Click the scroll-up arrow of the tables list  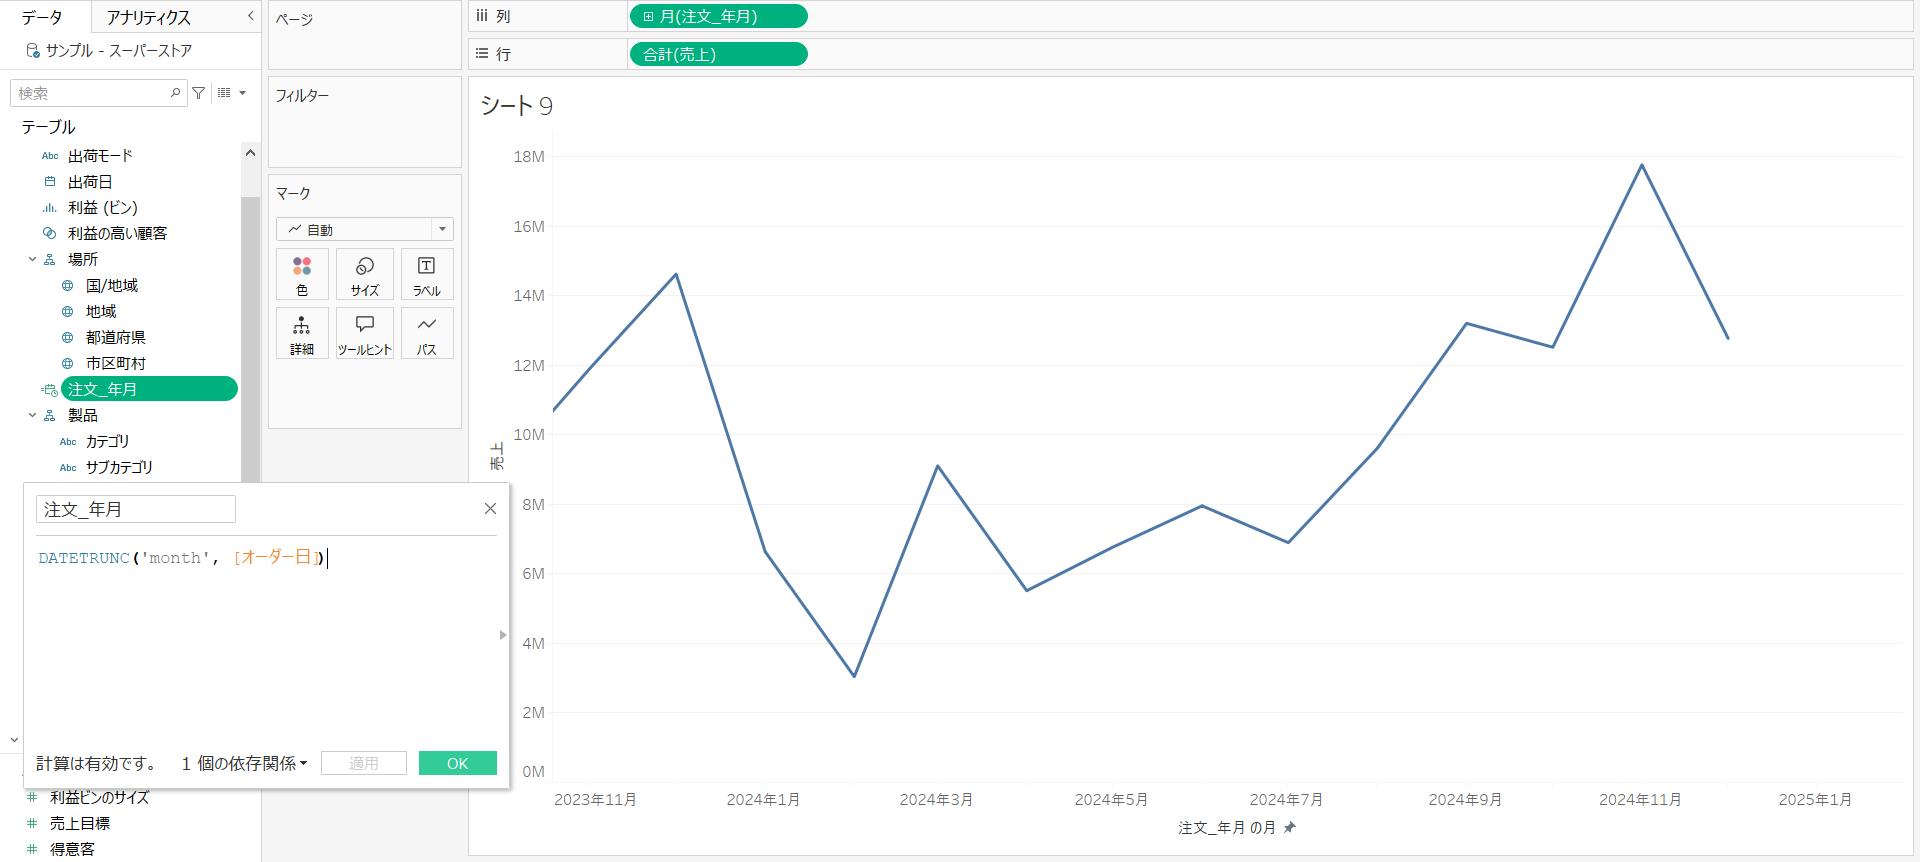(x=250, y=153)
